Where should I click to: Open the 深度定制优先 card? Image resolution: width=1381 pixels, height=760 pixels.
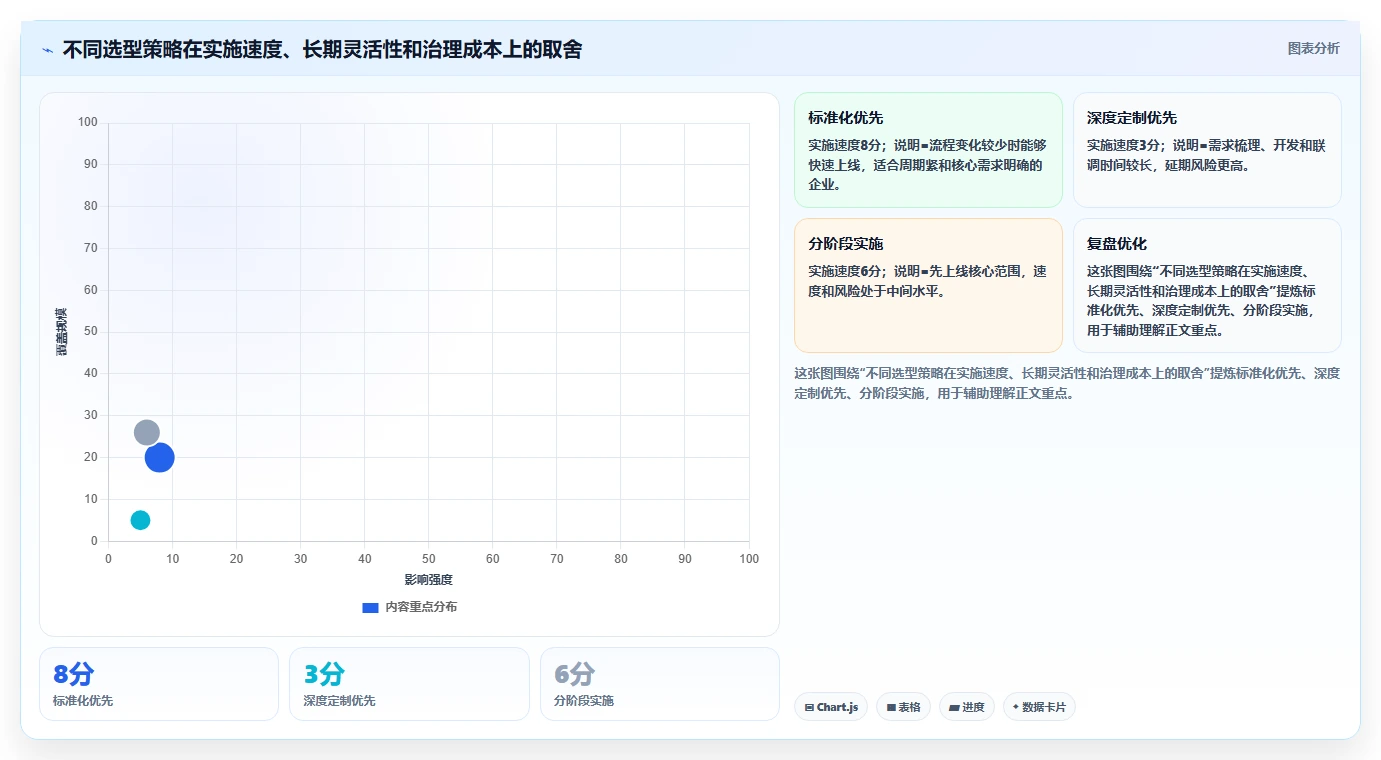1207,150
